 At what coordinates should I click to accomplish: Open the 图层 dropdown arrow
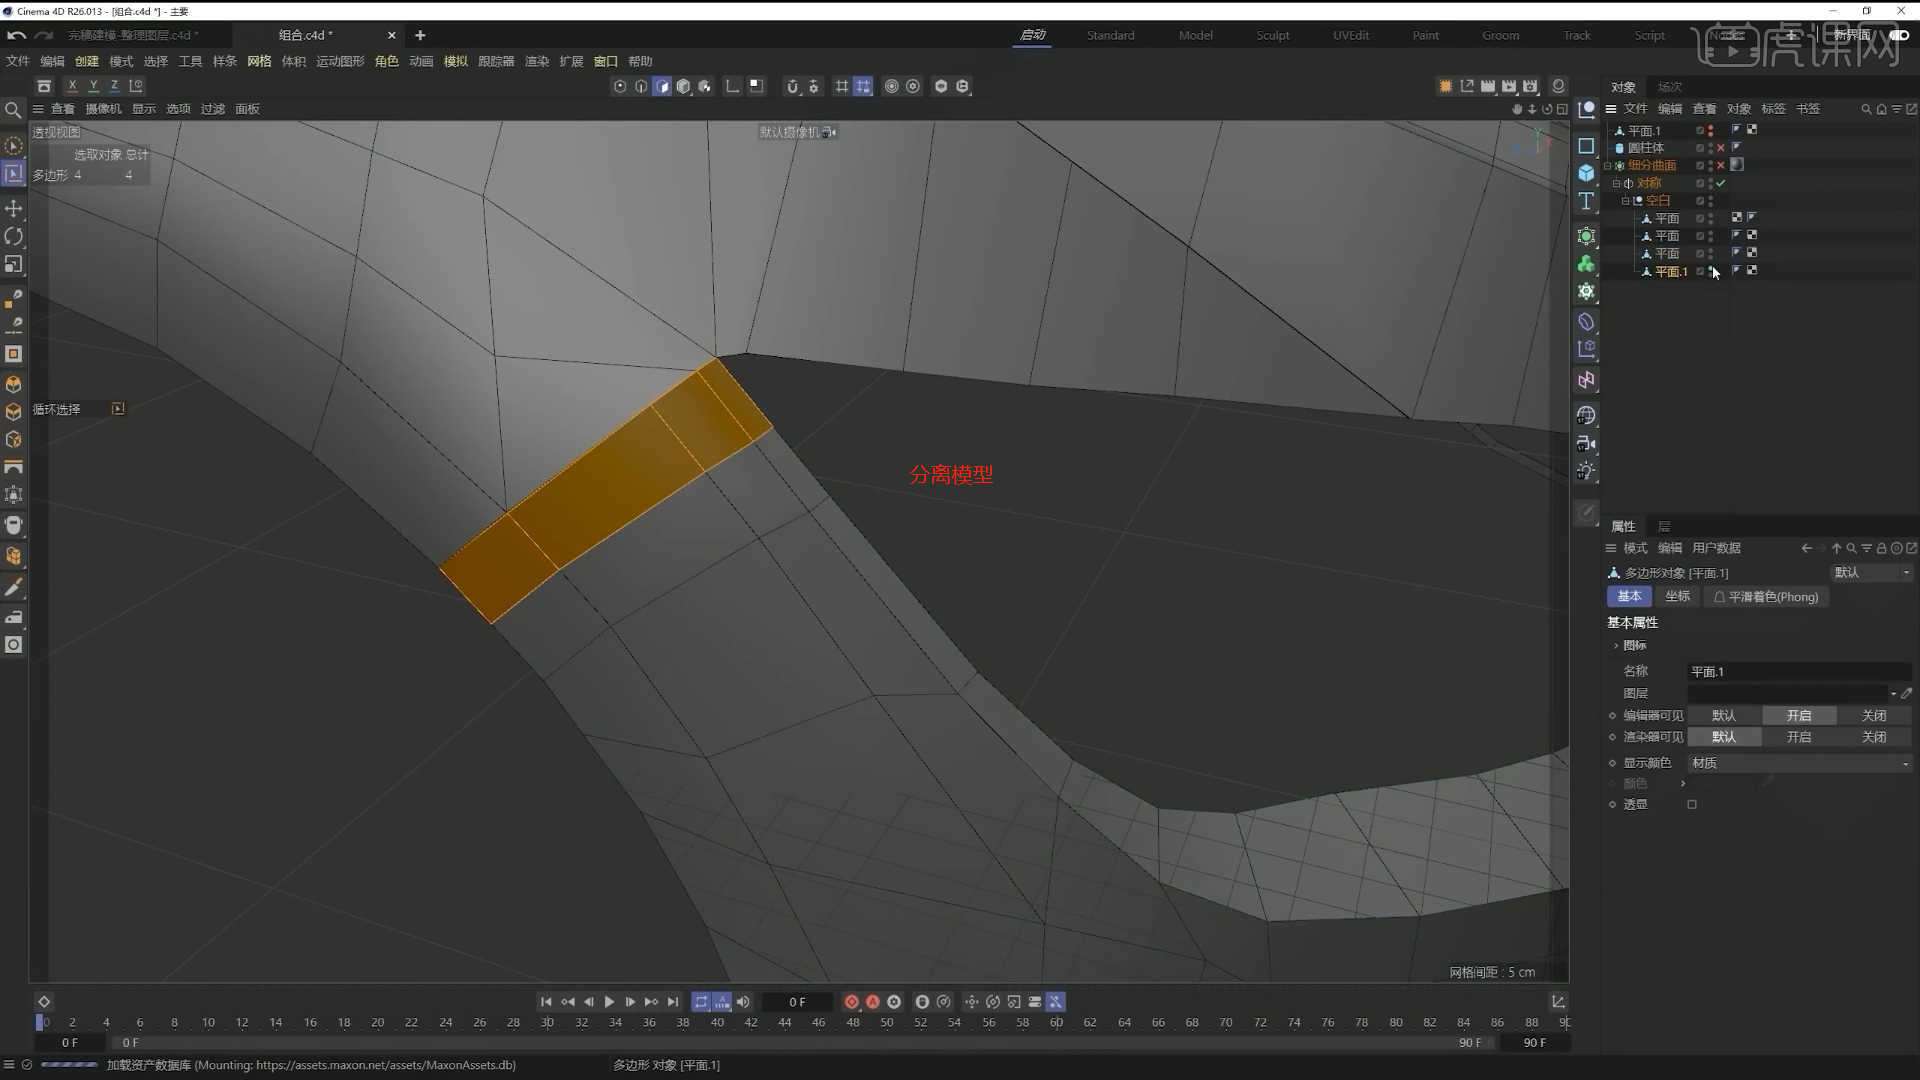point(1893,694)
